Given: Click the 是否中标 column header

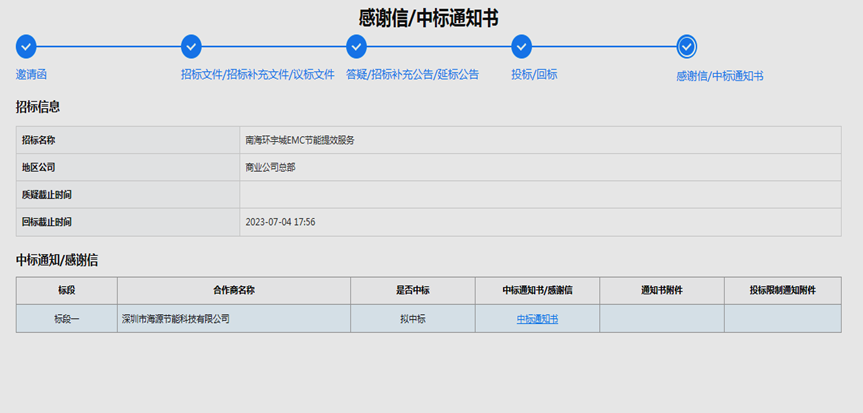Looking at the screenshot, I should pyautogui.click(x=412, y=290).
